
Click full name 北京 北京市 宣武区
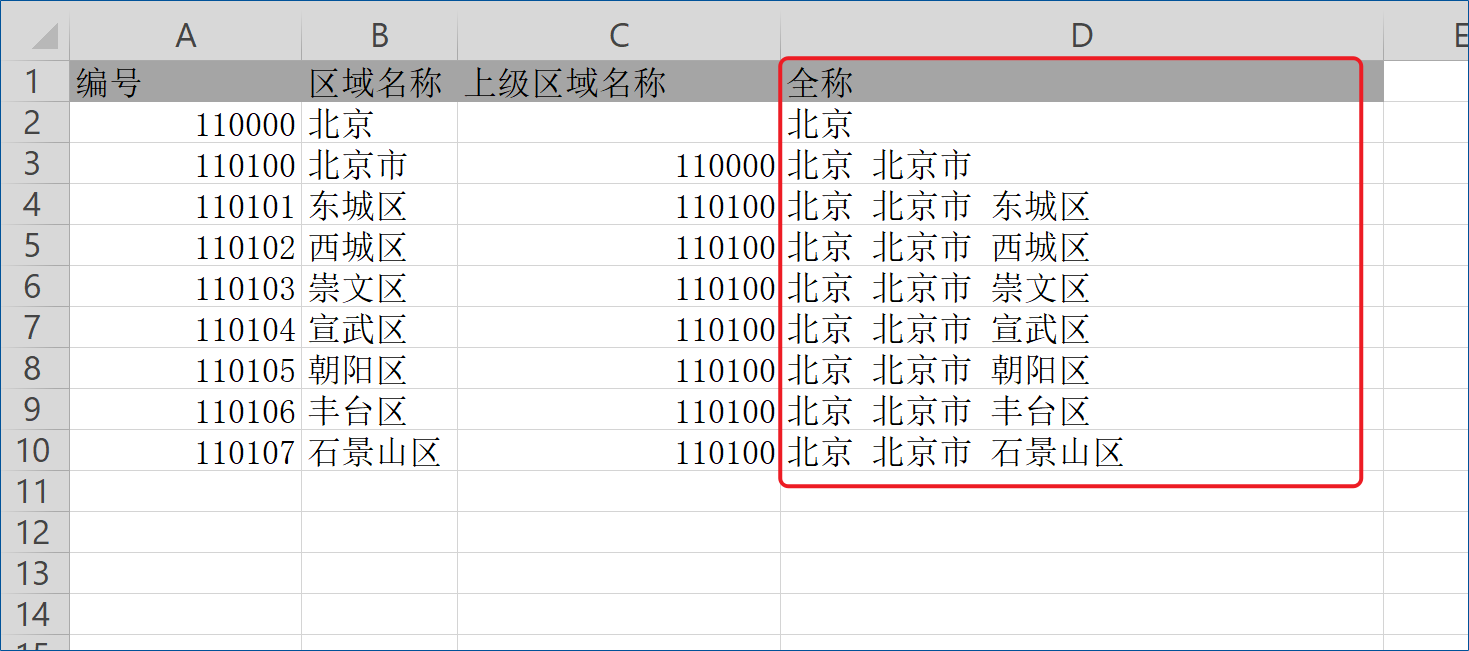[1082, 327]
